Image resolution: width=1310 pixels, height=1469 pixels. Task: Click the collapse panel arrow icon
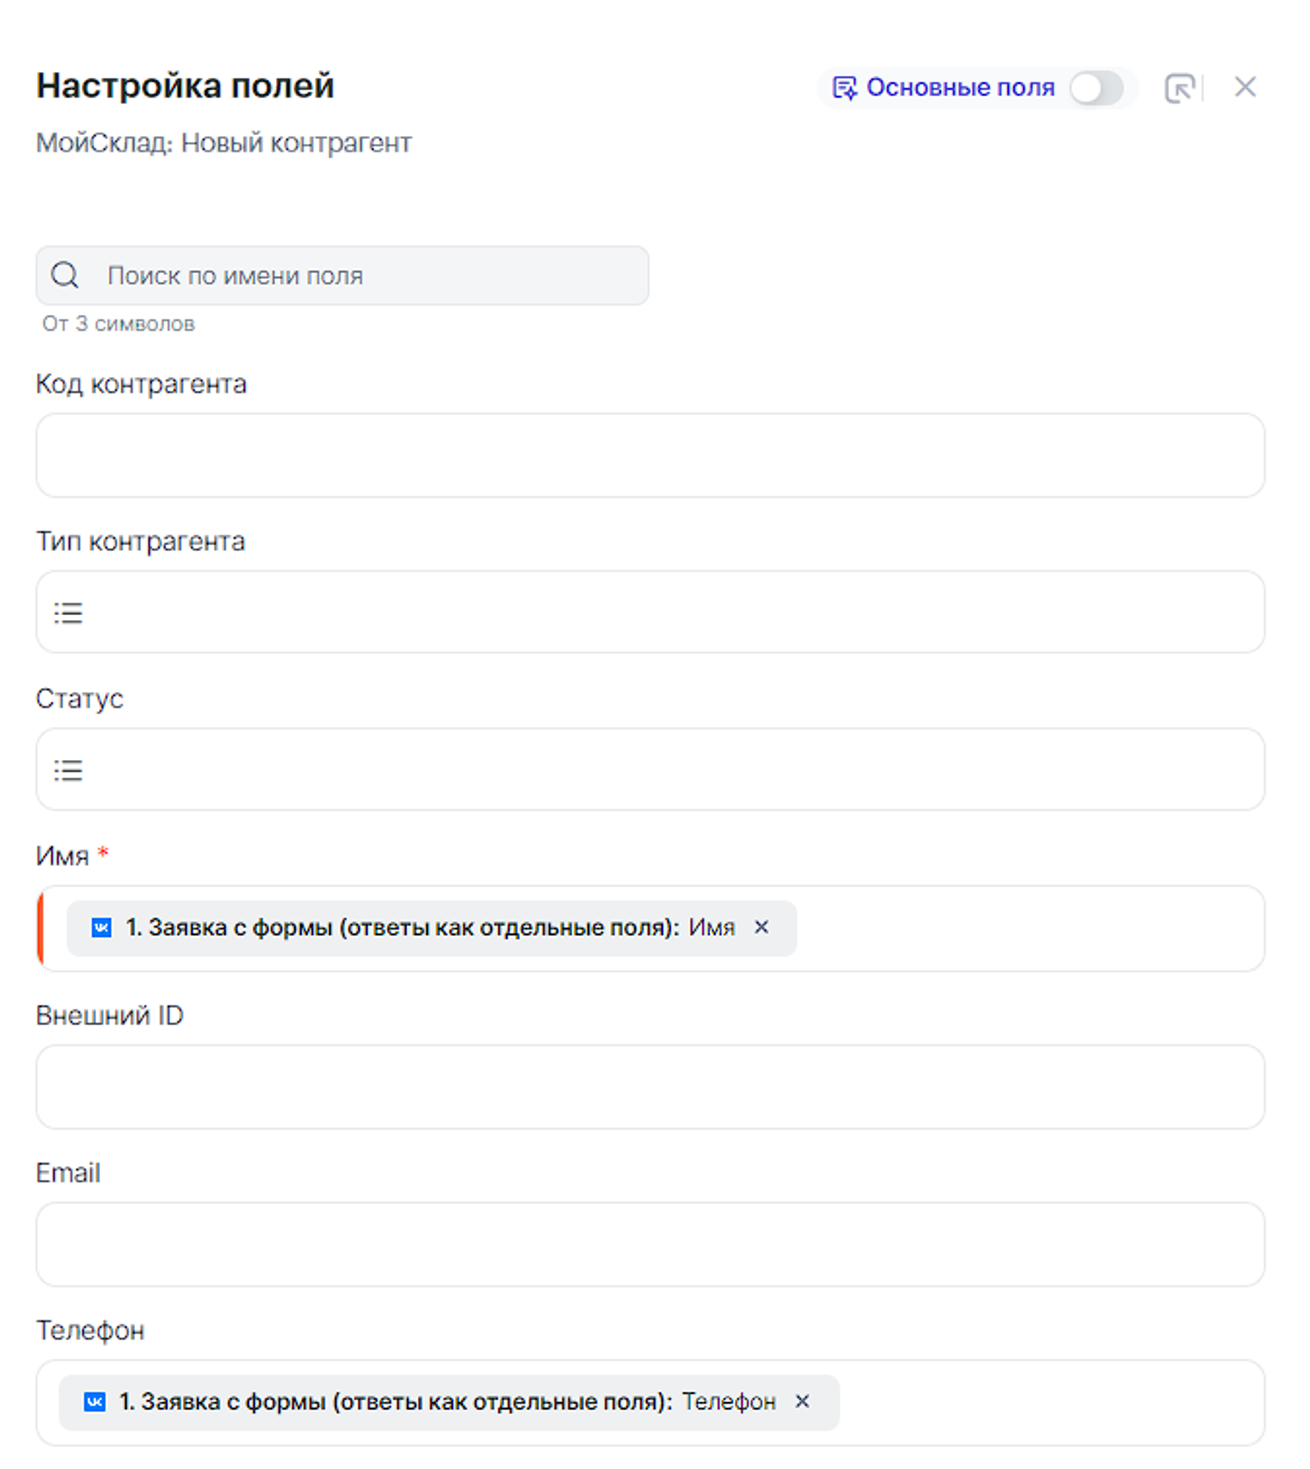point(1180,88)
